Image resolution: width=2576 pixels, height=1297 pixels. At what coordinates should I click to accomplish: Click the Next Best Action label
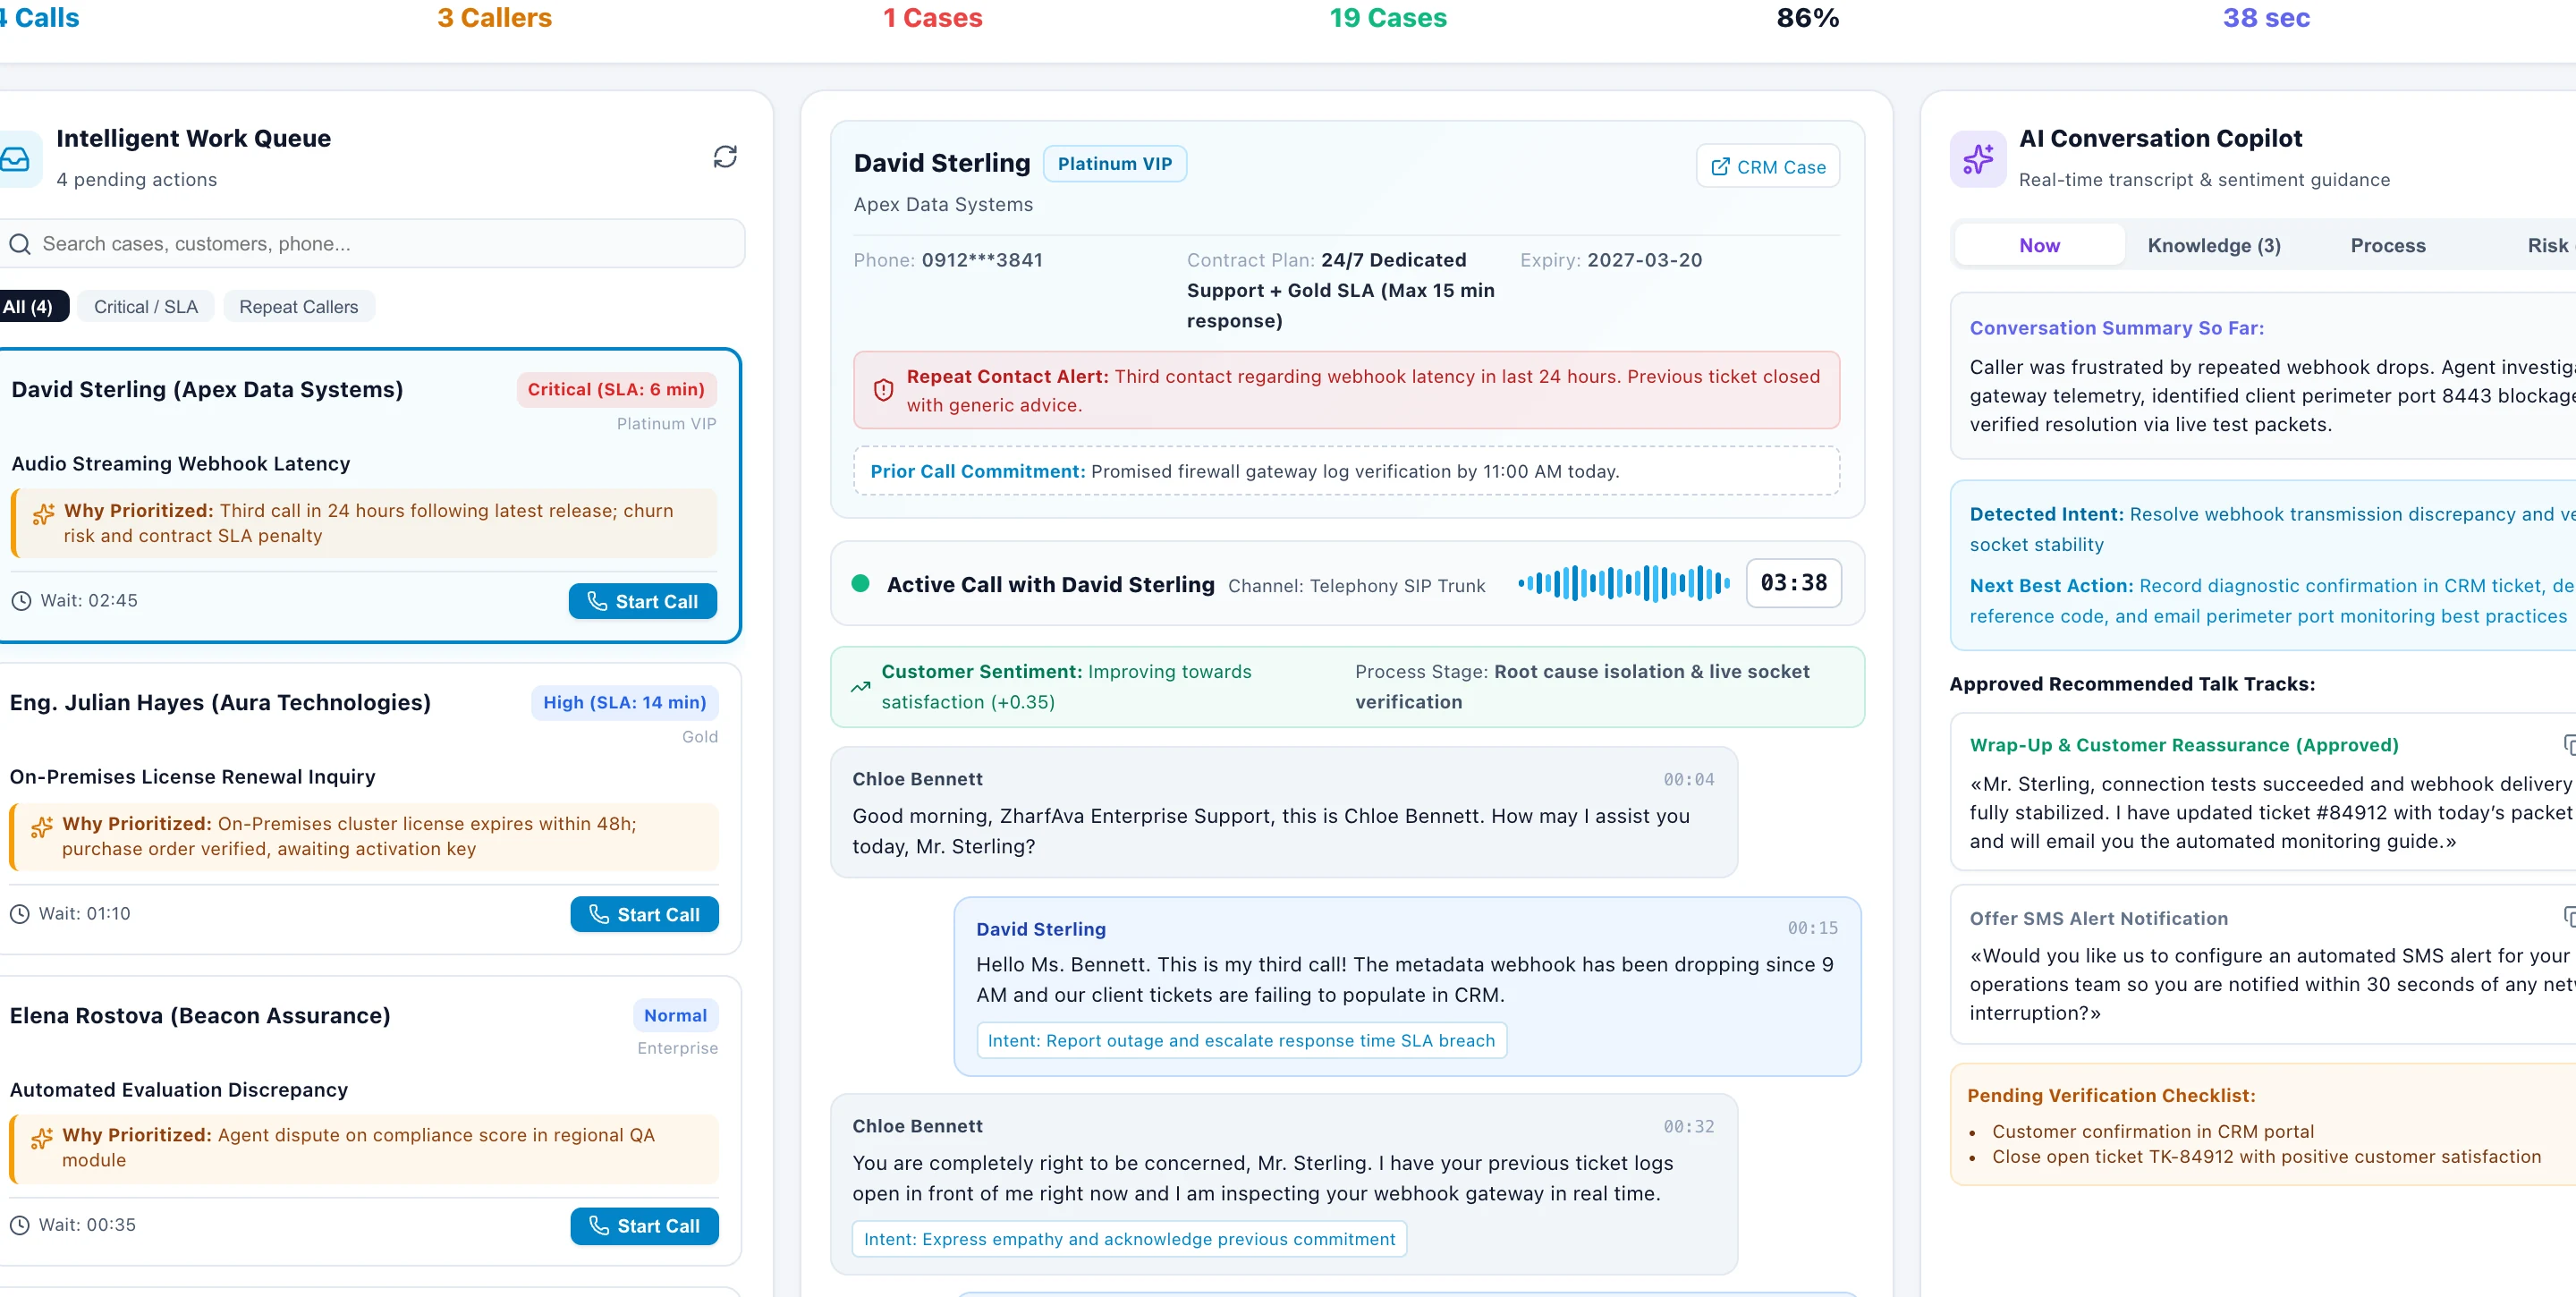pos(2051,586)
